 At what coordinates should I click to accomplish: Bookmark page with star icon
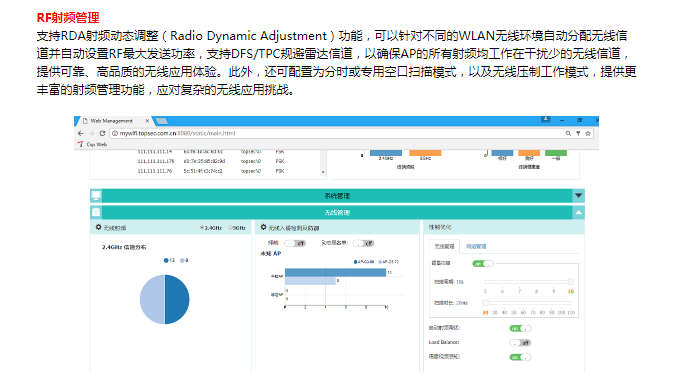(x=587, y=133)
